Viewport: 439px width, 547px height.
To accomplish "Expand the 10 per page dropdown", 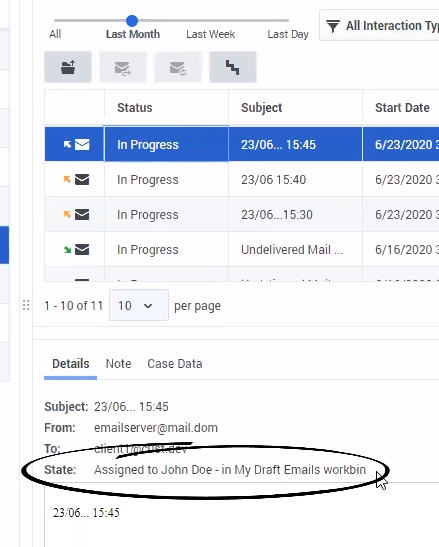I will click(139, 305).
